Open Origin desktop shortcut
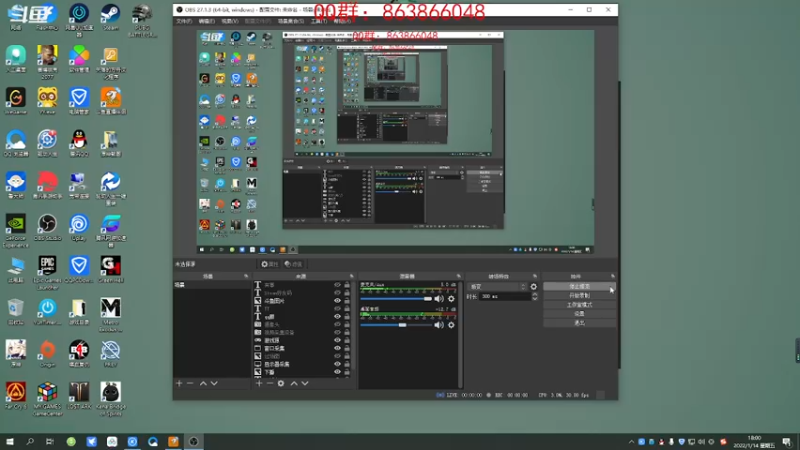 click(x=47, y=354)
